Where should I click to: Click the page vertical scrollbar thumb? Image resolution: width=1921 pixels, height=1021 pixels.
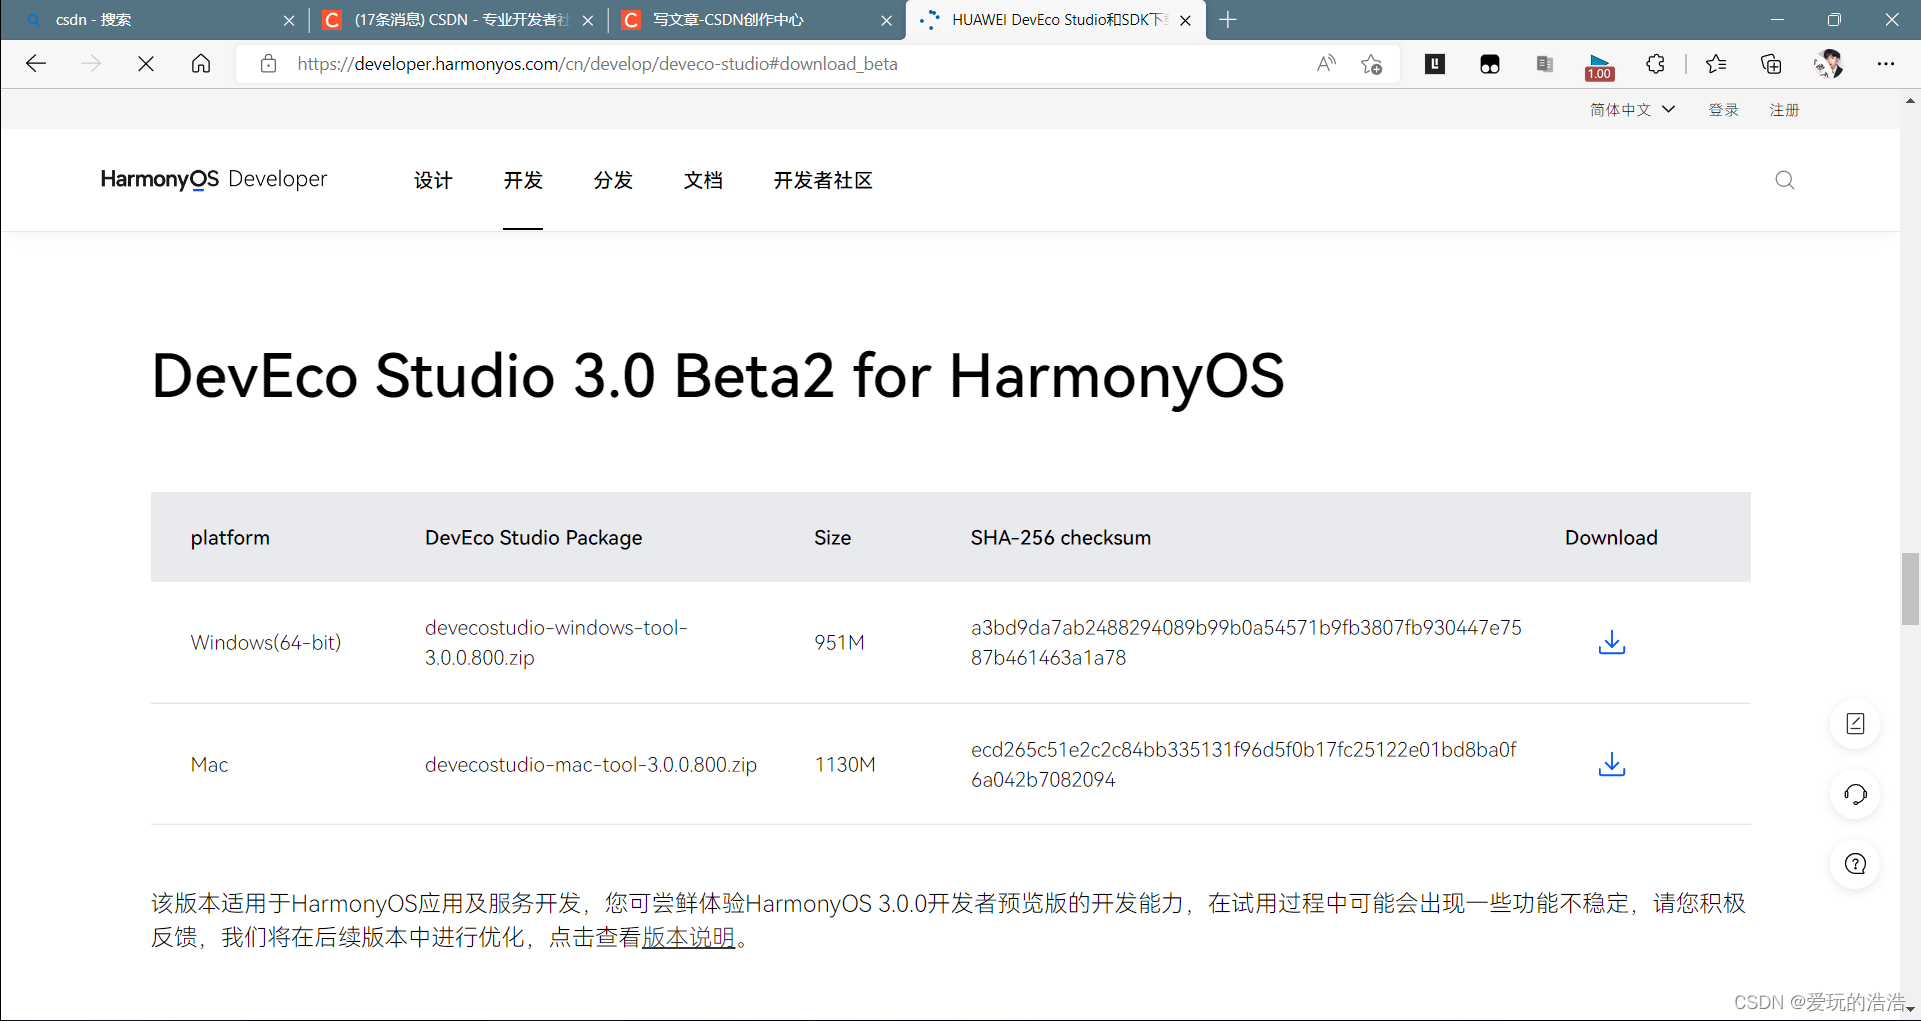click(1910, 588)
